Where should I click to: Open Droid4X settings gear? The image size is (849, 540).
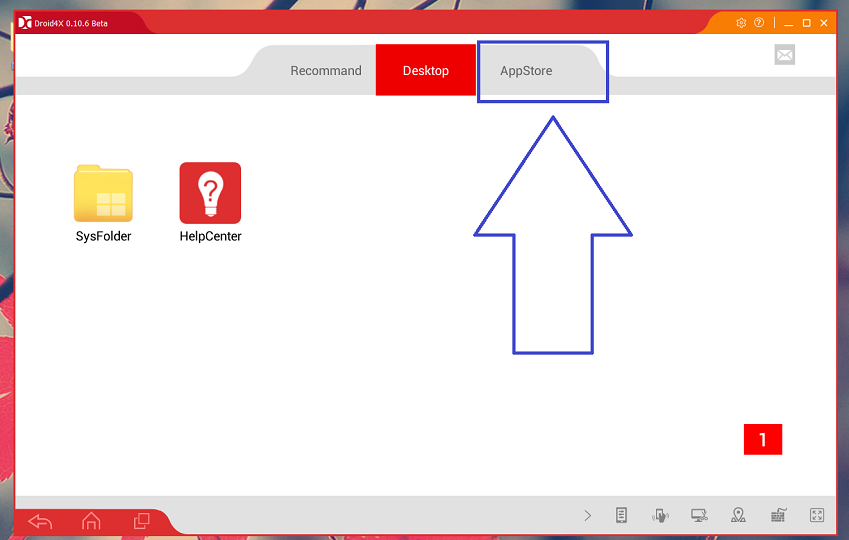coord(741,23)
